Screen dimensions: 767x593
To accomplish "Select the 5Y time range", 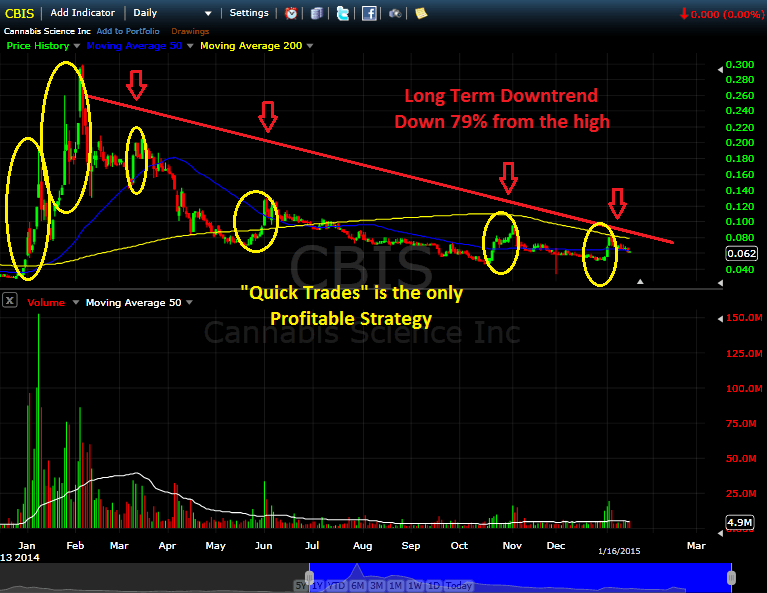I will click(300, 586).
